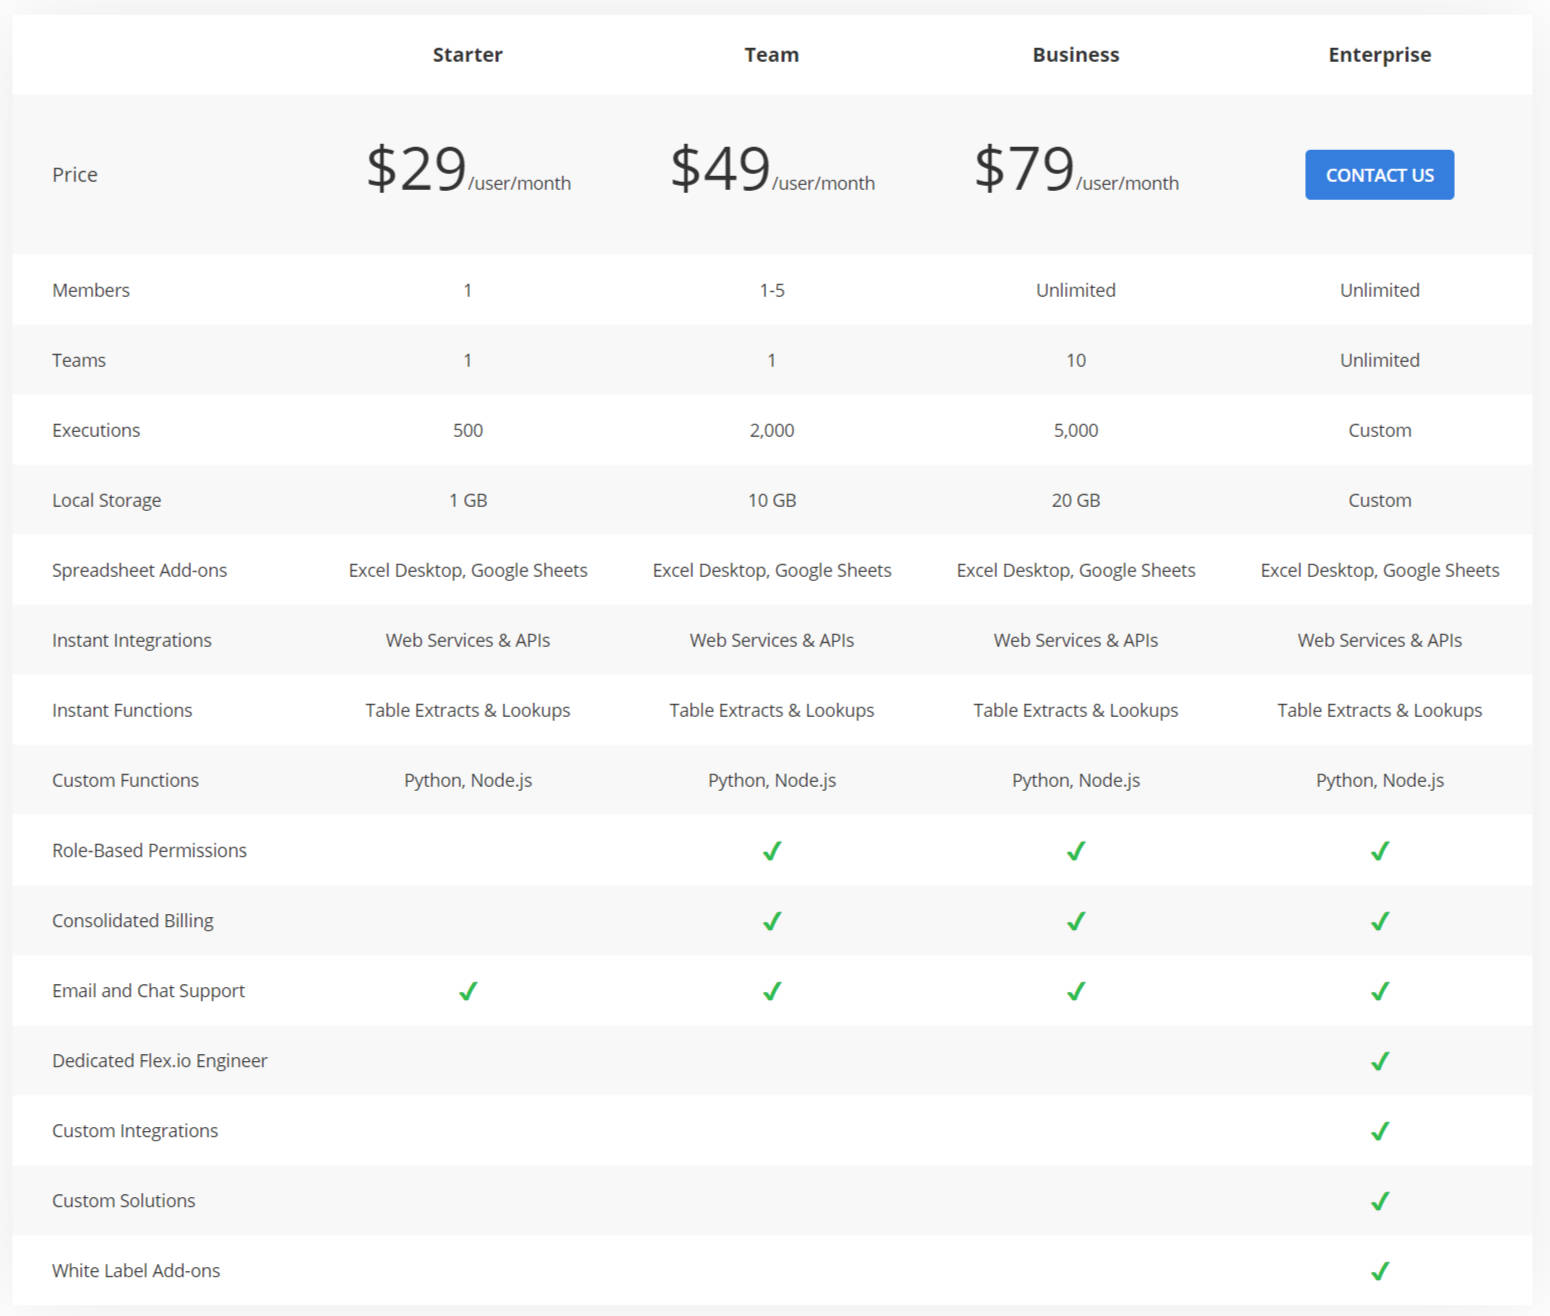Viewport: 1550px width, 1316px height.
Task: Click the Custom Solutions checkmark under Enterprise
Action: click(1380, 1201)
